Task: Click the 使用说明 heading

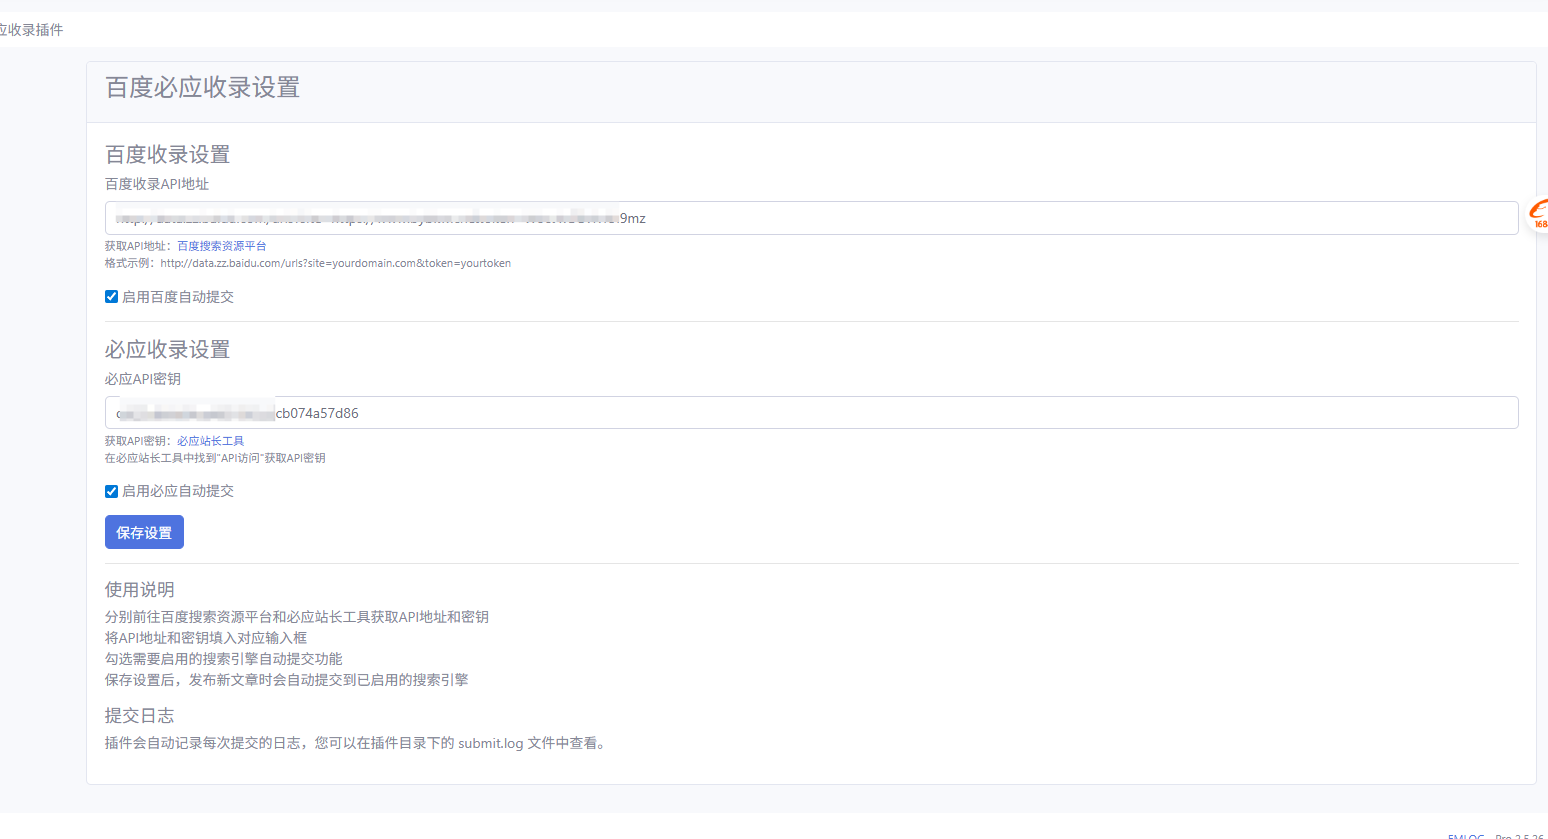Action: pos(140,590)
